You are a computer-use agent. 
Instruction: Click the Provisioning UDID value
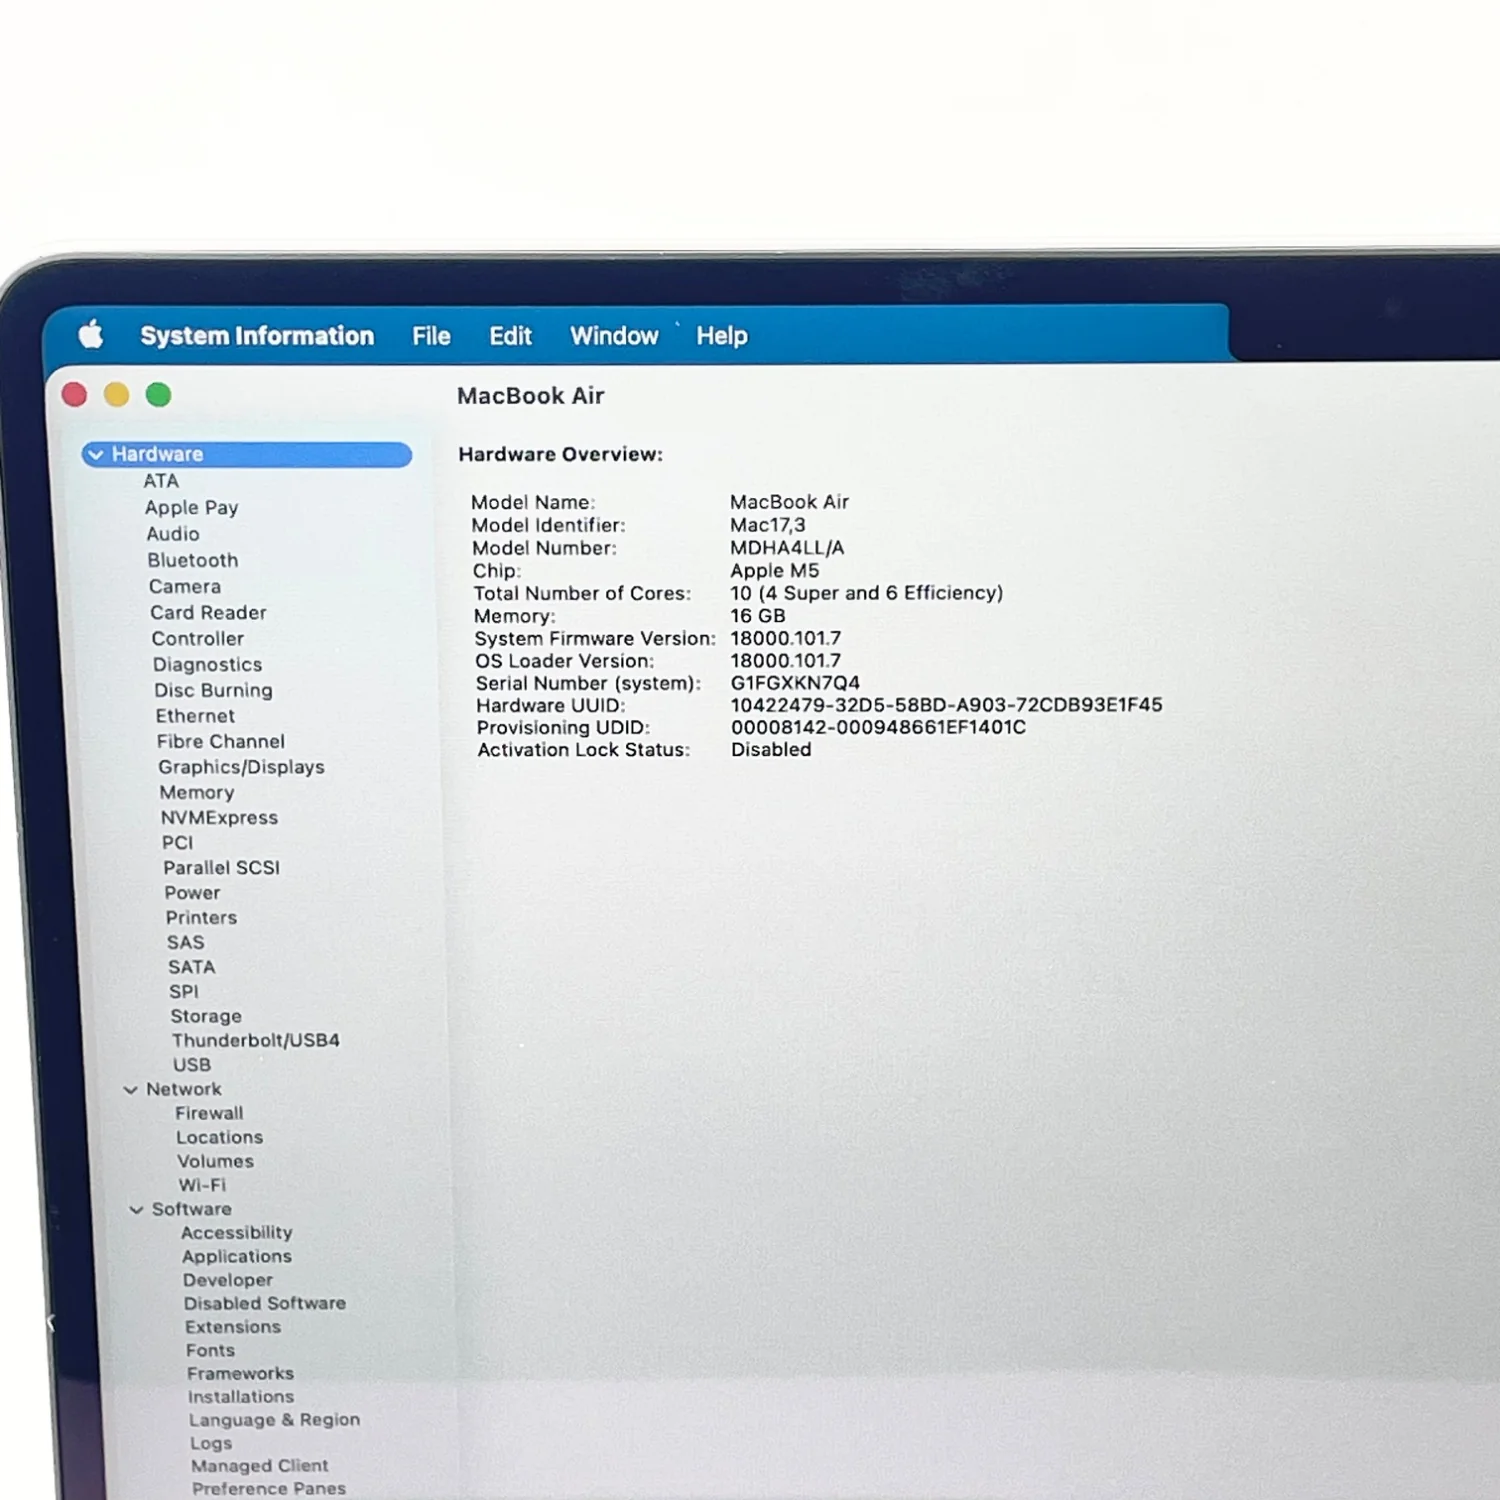click(x=878, y=727)
